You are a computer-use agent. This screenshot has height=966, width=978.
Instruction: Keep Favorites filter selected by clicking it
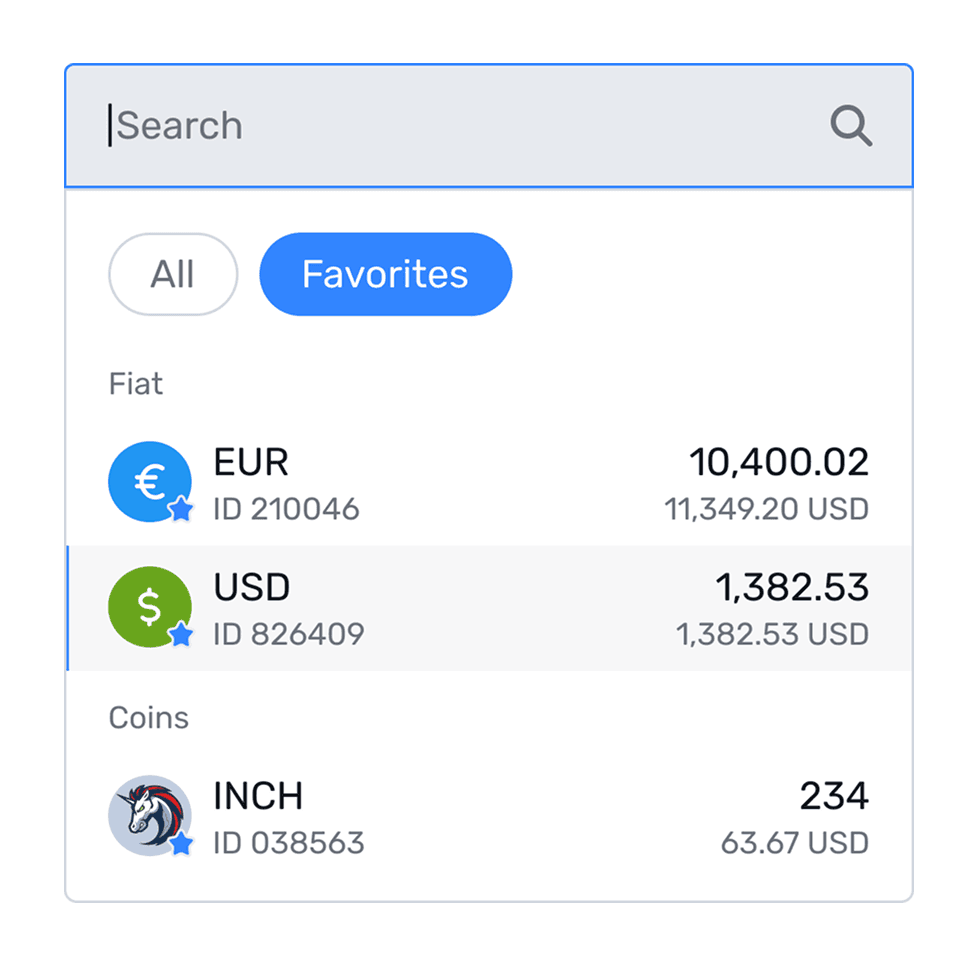point(385,274)
